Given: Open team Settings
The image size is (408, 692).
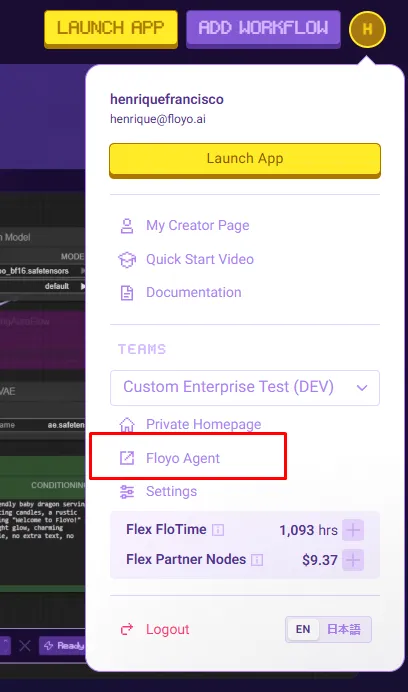Looking at the screenshot, I should tap(171, 491).
